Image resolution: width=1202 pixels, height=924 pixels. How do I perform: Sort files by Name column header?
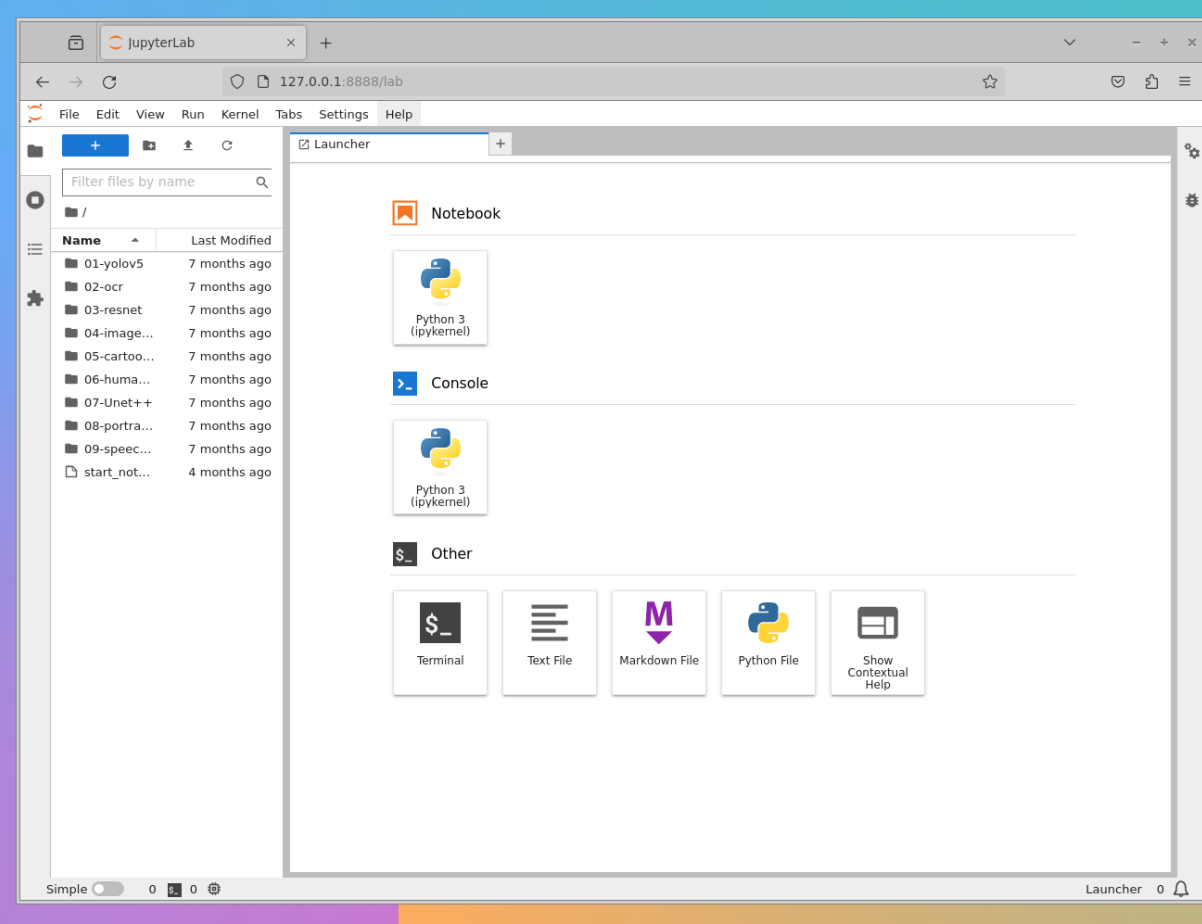pos(104,240)
